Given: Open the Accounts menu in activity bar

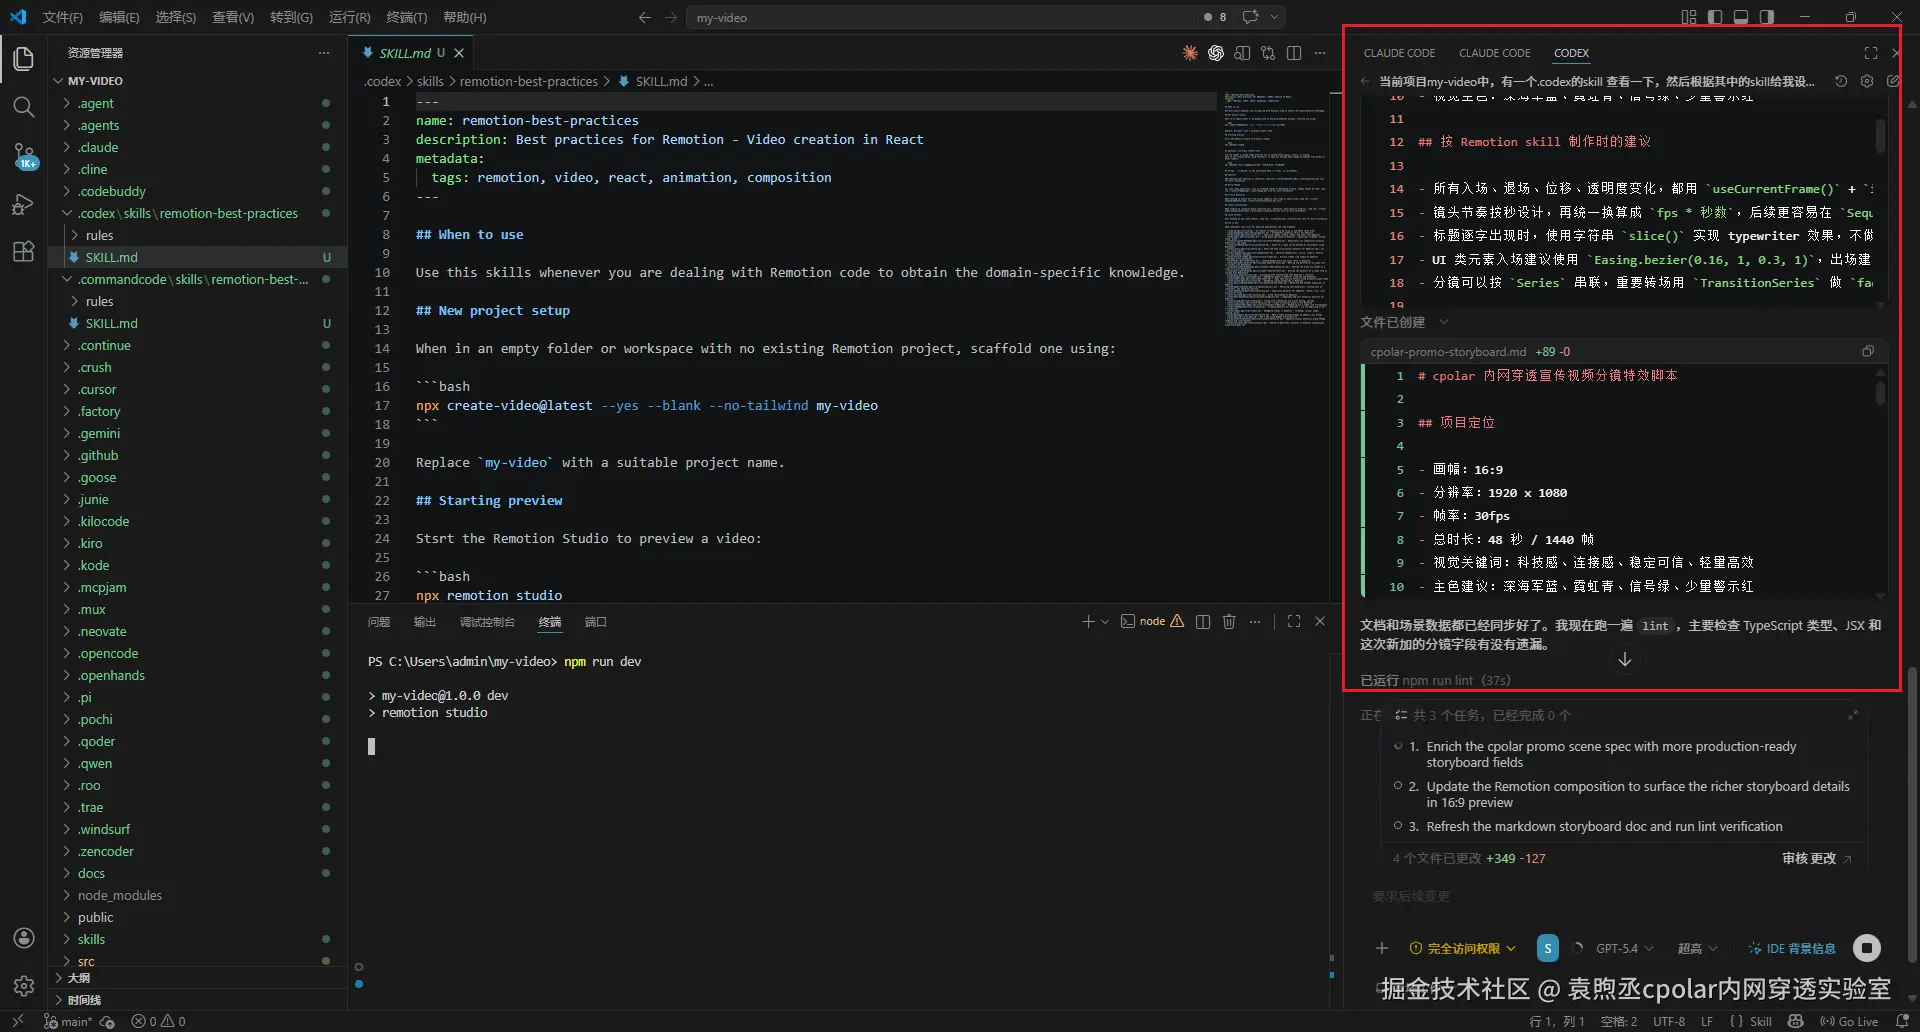Looking at the screenshot, I should (x=24, y=938).
